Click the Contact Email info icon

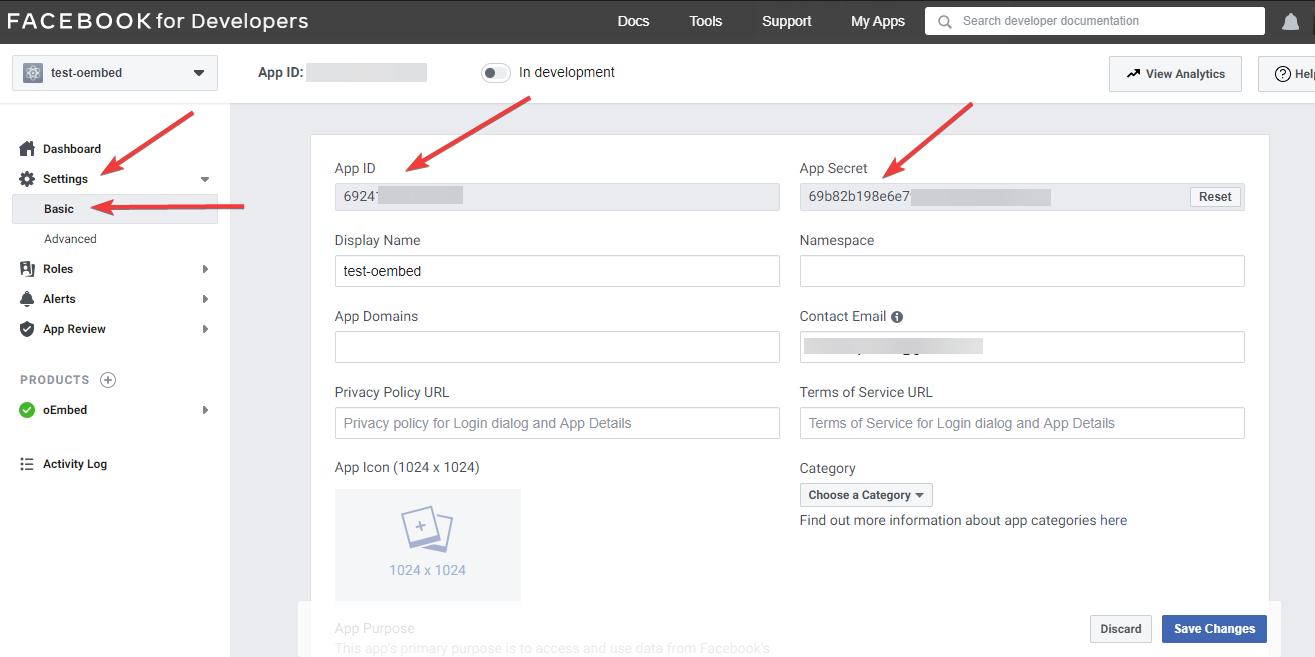897,317
